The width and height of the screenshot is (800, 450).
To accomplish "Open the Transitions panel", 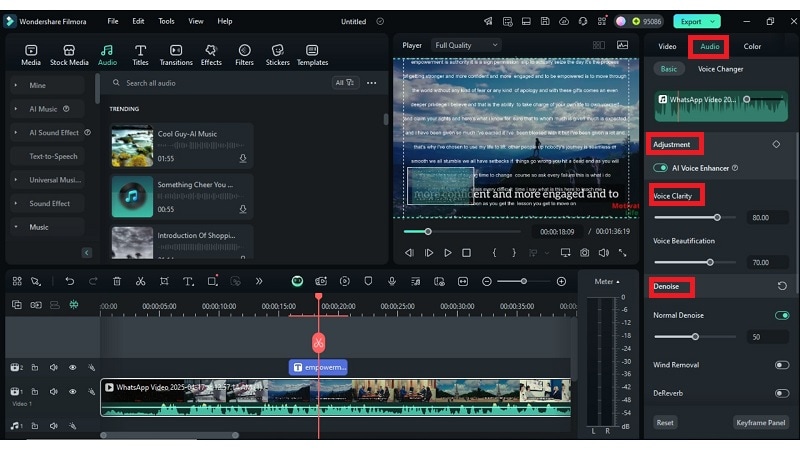I will 176,55.
